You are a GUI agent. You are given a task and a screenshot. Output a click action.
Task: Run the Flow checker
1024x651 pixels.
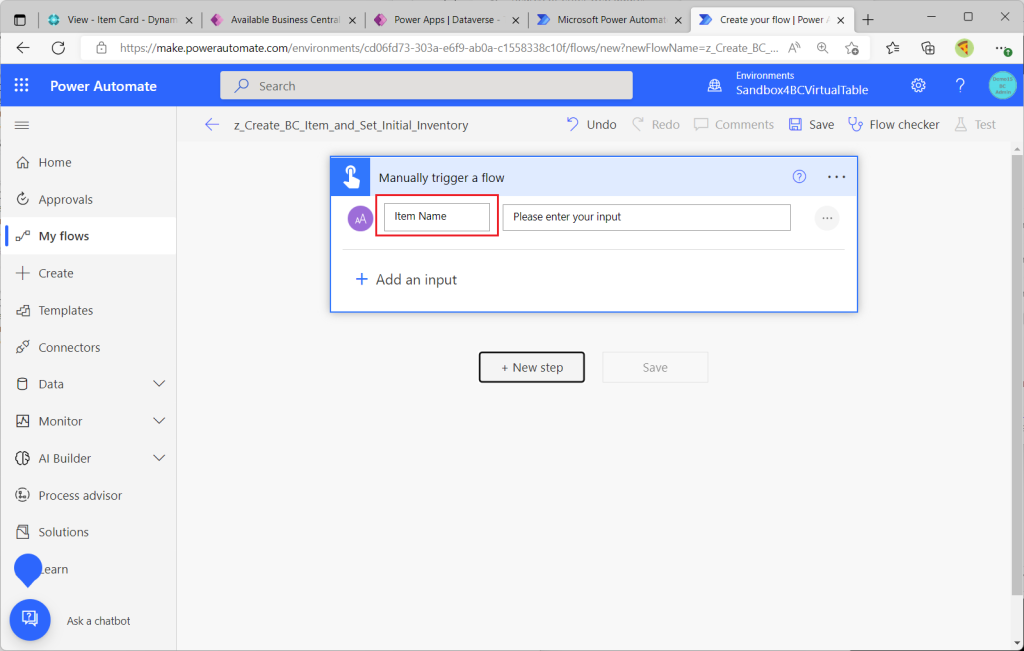pos(893,124)
